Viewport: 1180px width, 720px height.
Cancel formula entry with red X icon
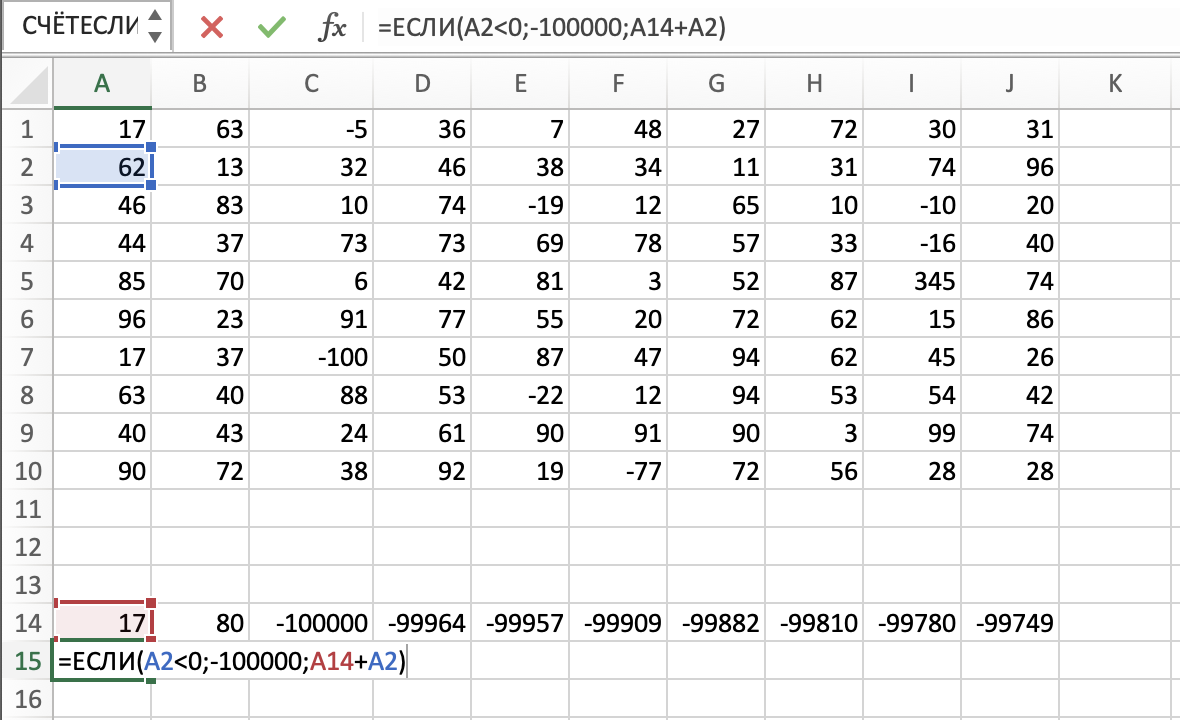click(212, 28)
